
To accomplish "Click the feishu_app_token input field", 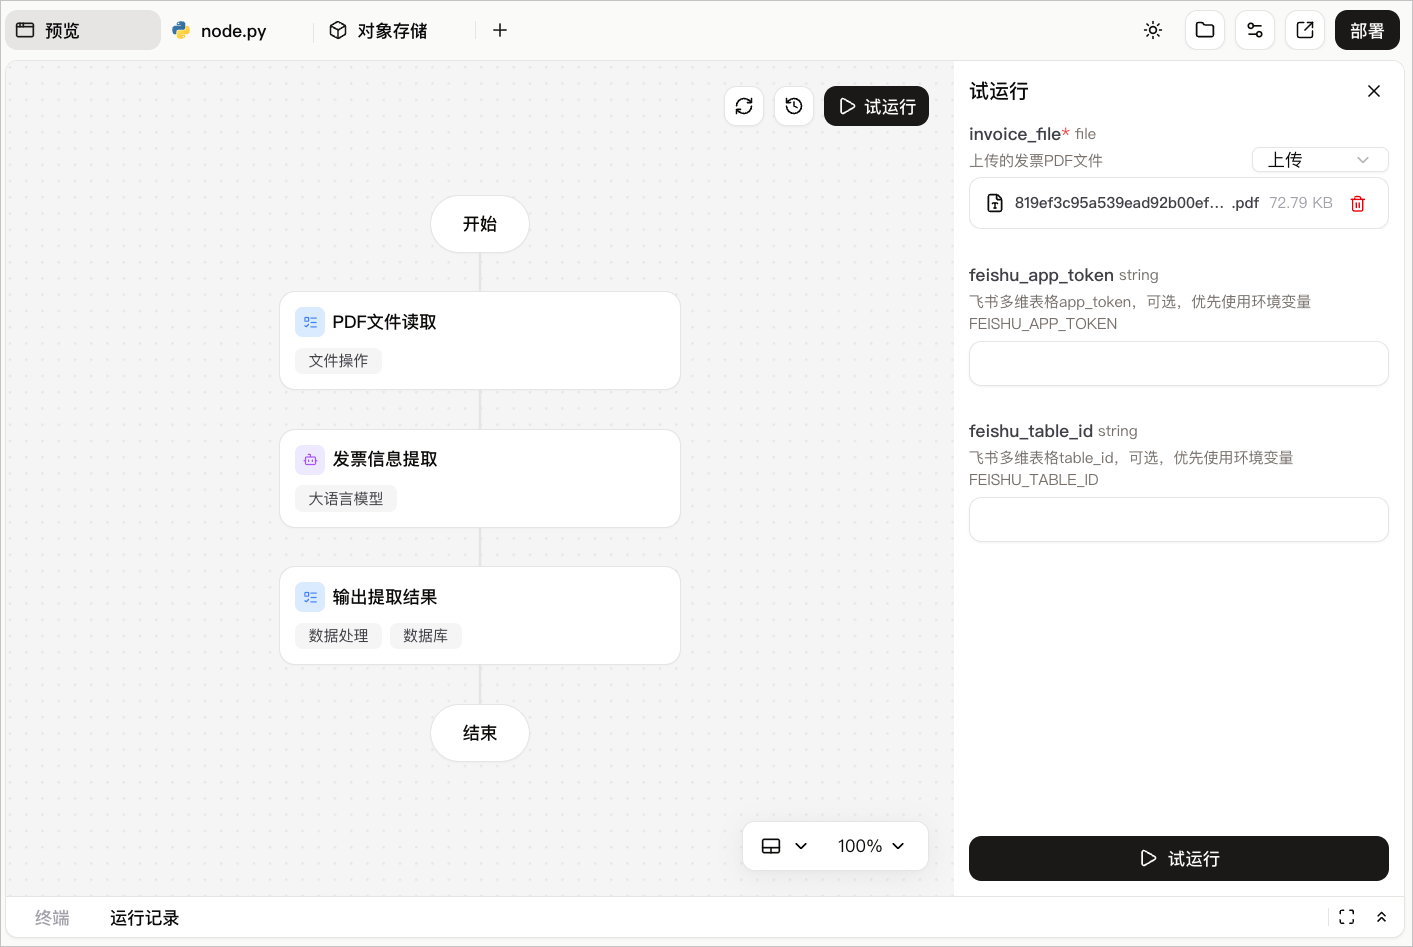I will pos(1179,364).
